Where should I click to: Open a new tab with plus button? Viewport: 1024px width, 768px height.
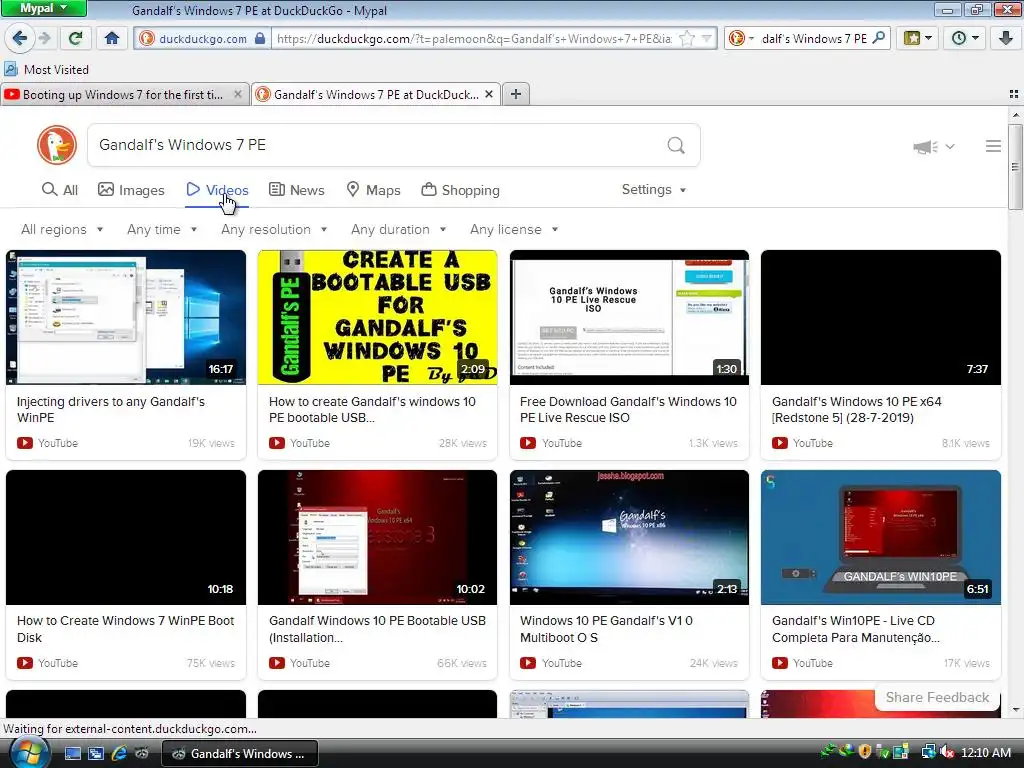tap(515, 94)
